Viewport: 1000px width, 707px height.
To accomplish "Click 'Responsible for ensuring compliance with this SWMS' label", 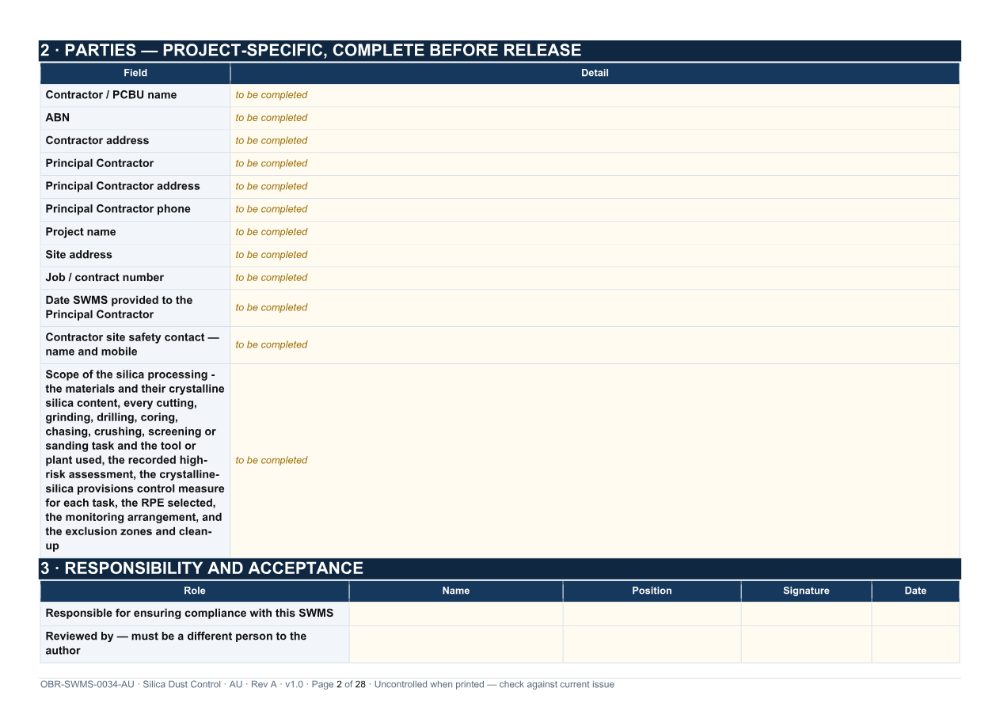I will point(189,613).
